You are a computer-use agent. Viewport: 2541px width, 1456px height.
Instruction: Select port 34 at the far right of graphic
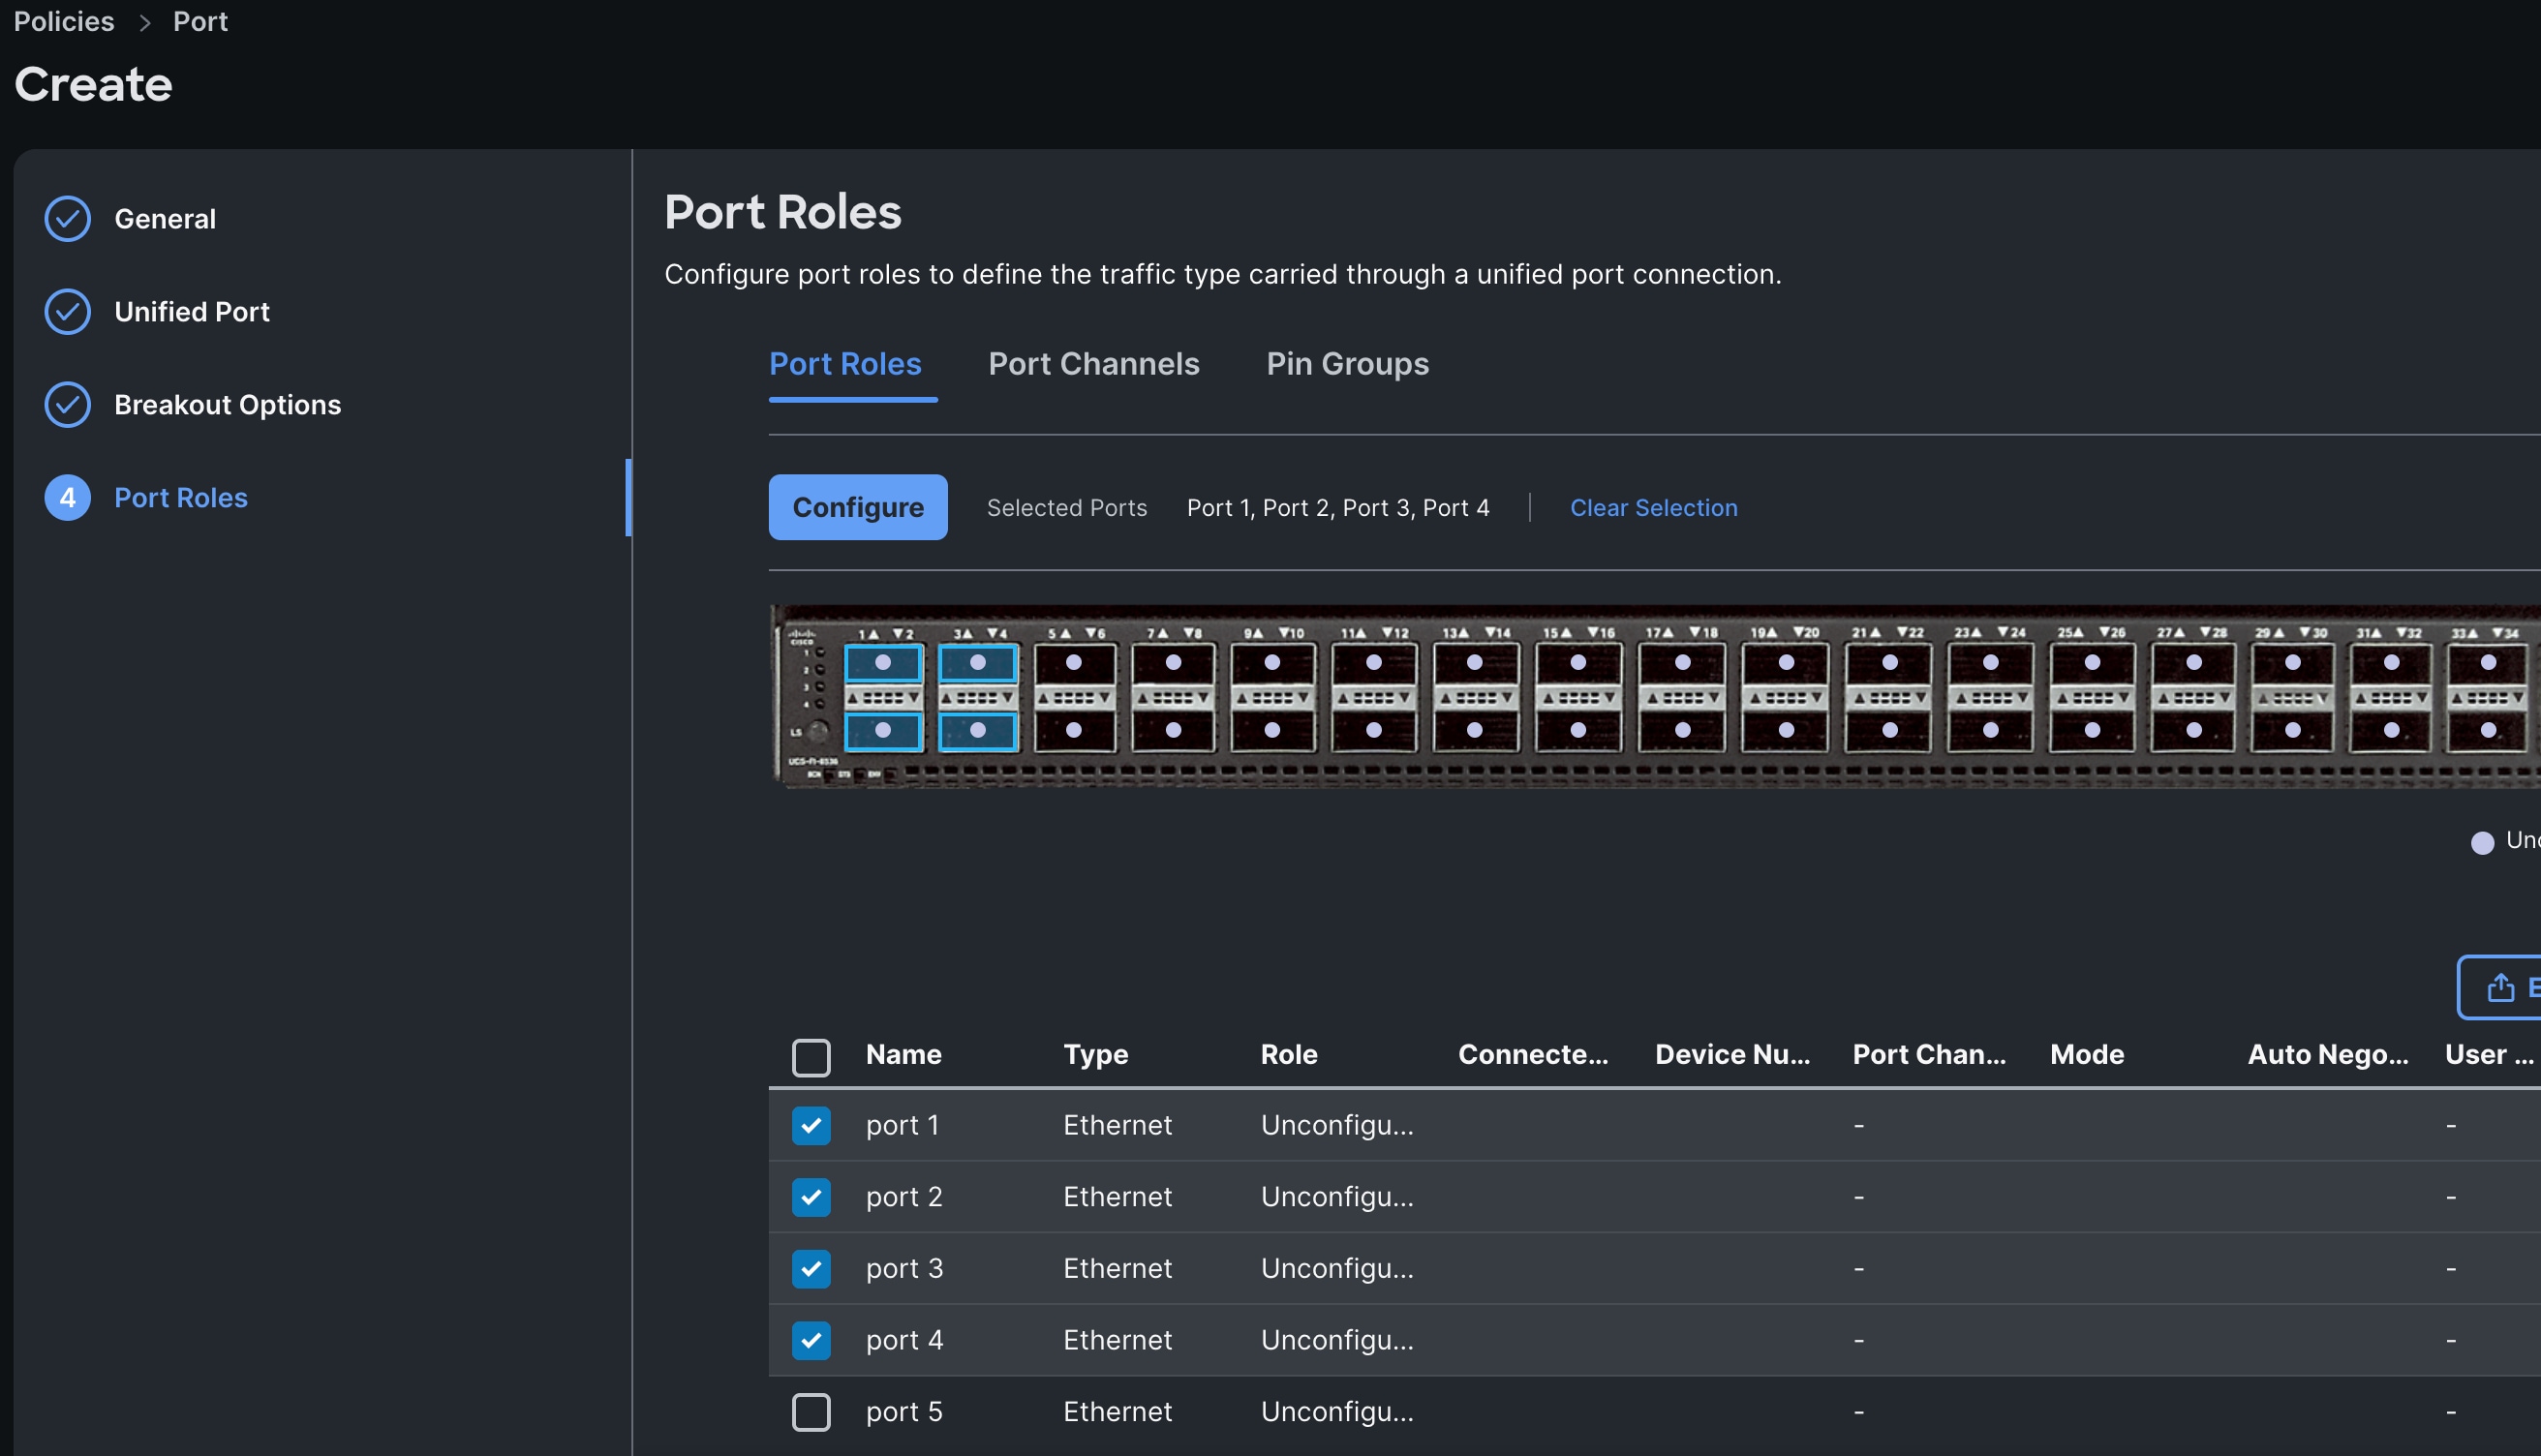point(2489,731)
